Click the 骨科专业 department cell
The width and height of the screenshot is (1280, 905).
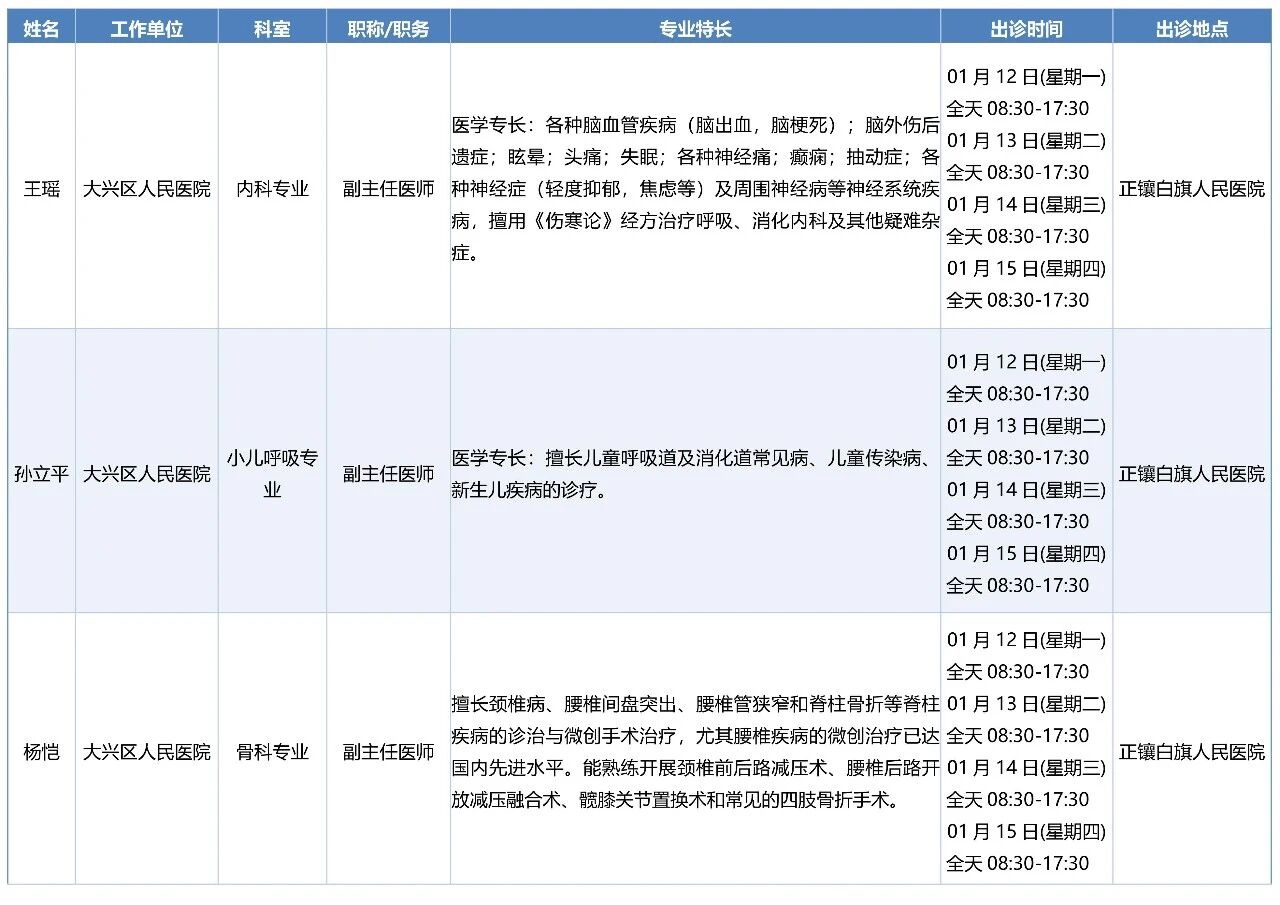(272, 752)
